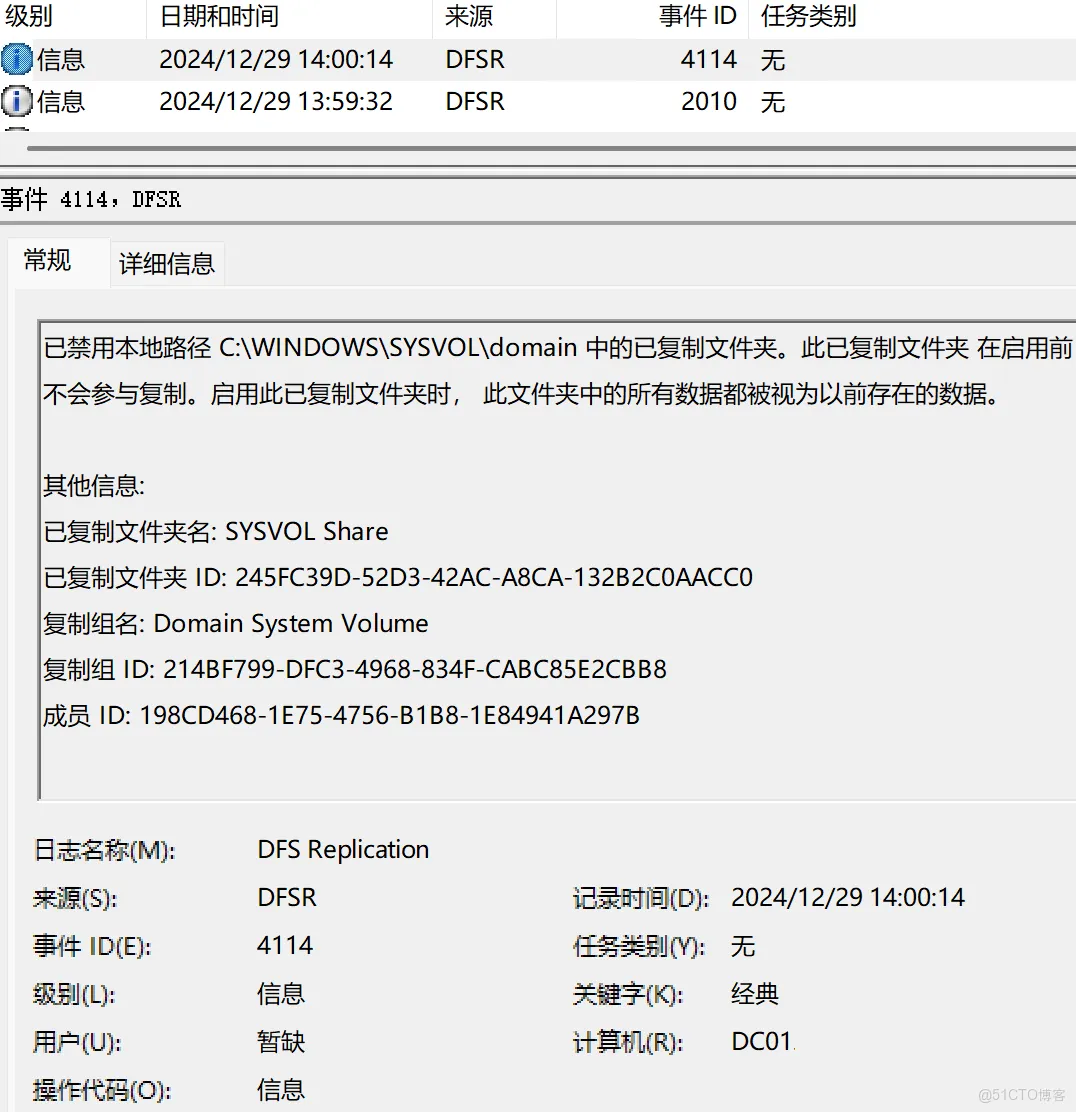Sort list by 事件 ID column header
This screenshot has width=1076, height=1112.
pos(697,16)
